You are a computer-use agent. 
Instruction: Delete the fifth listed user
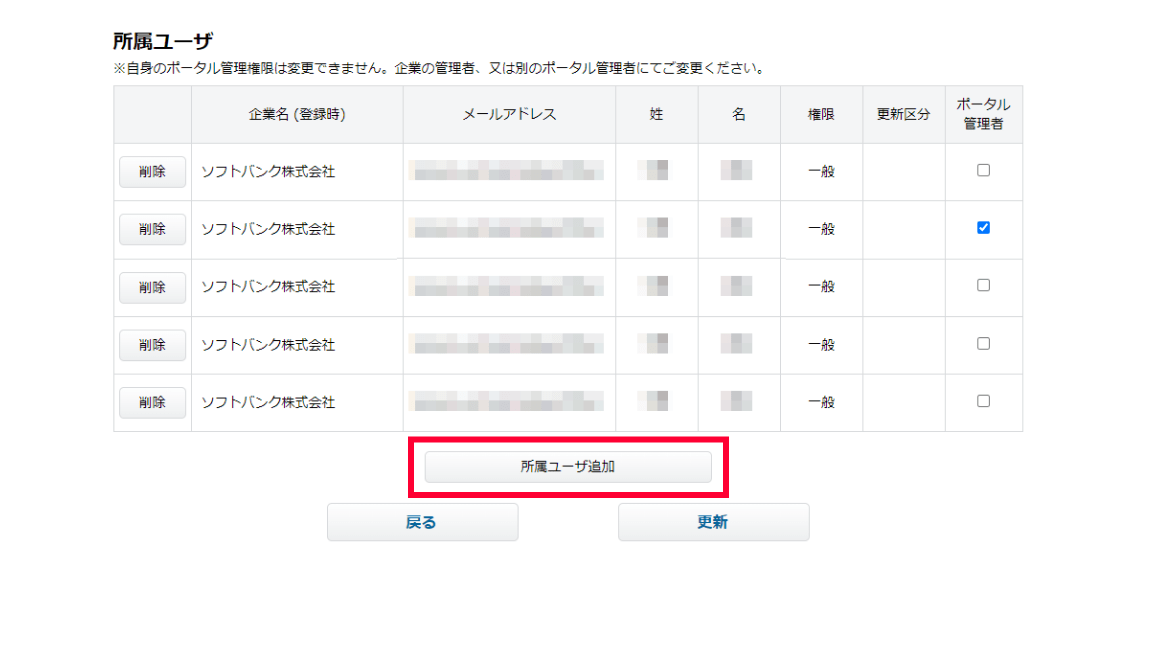point(152,402)
